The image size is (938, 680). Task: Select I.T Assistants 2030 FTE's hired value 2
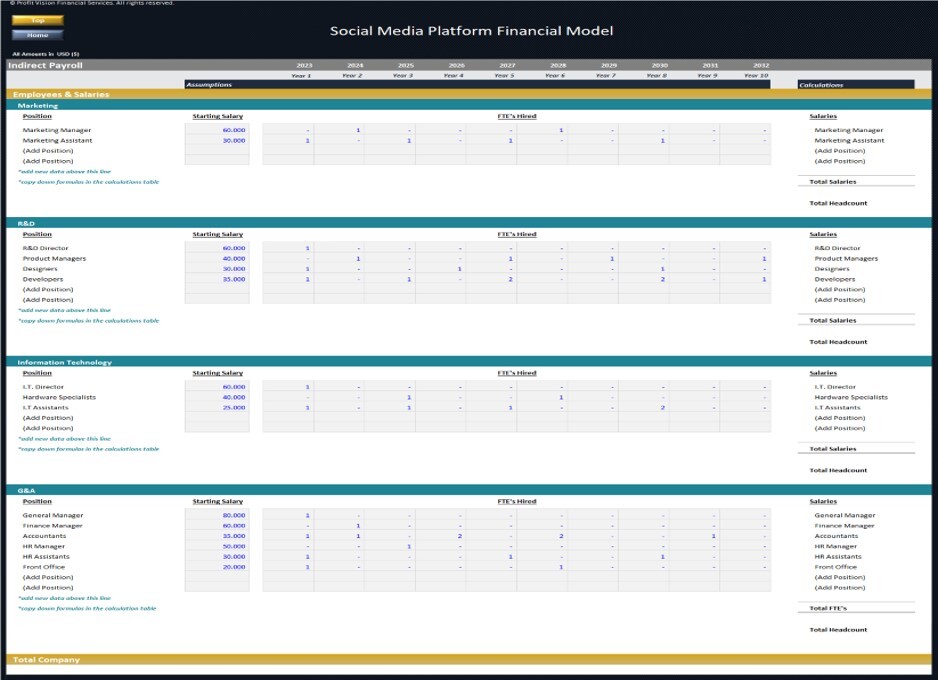click(x=644, y=407)
